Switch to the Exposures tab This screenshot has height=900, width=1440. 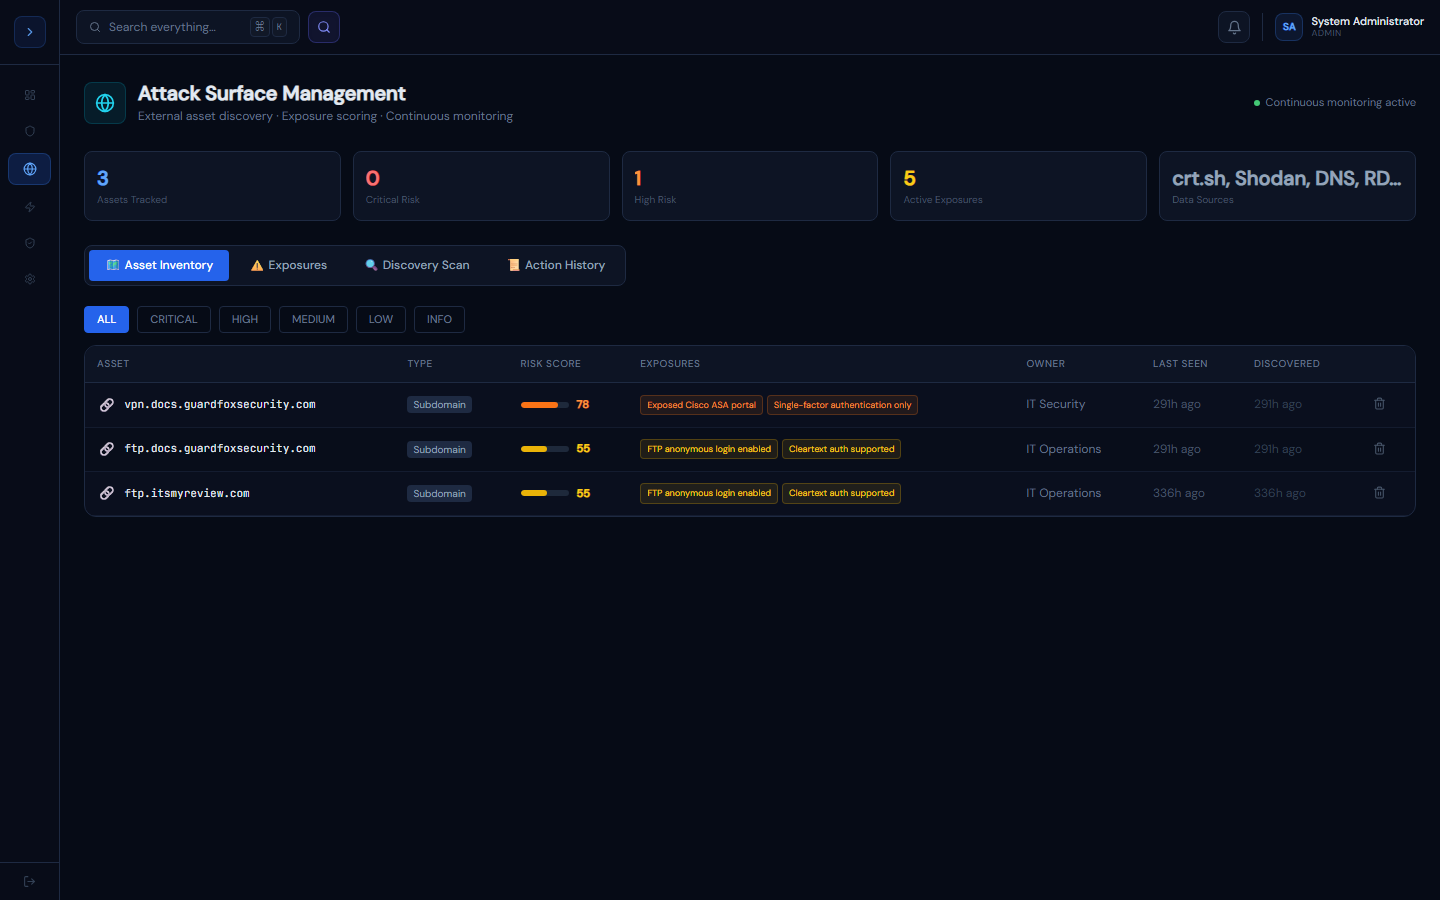[289, 265]
